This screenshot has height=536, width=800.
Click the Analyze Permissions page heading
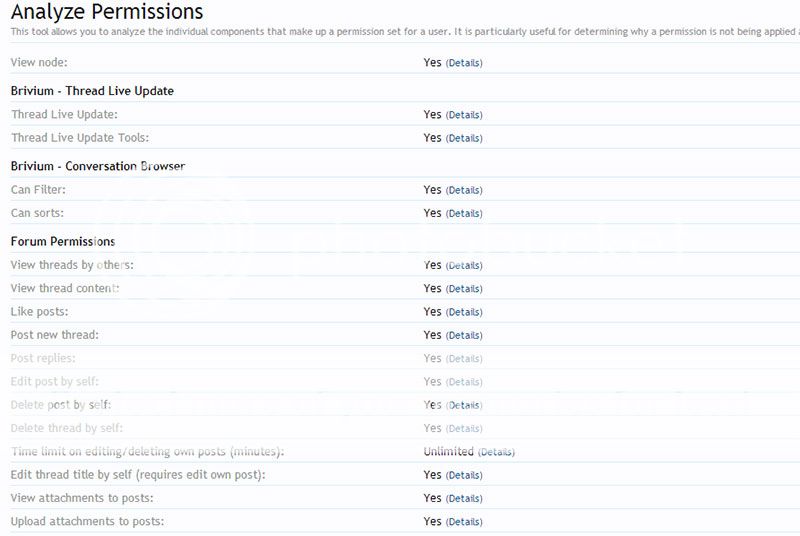pos(107,13)
